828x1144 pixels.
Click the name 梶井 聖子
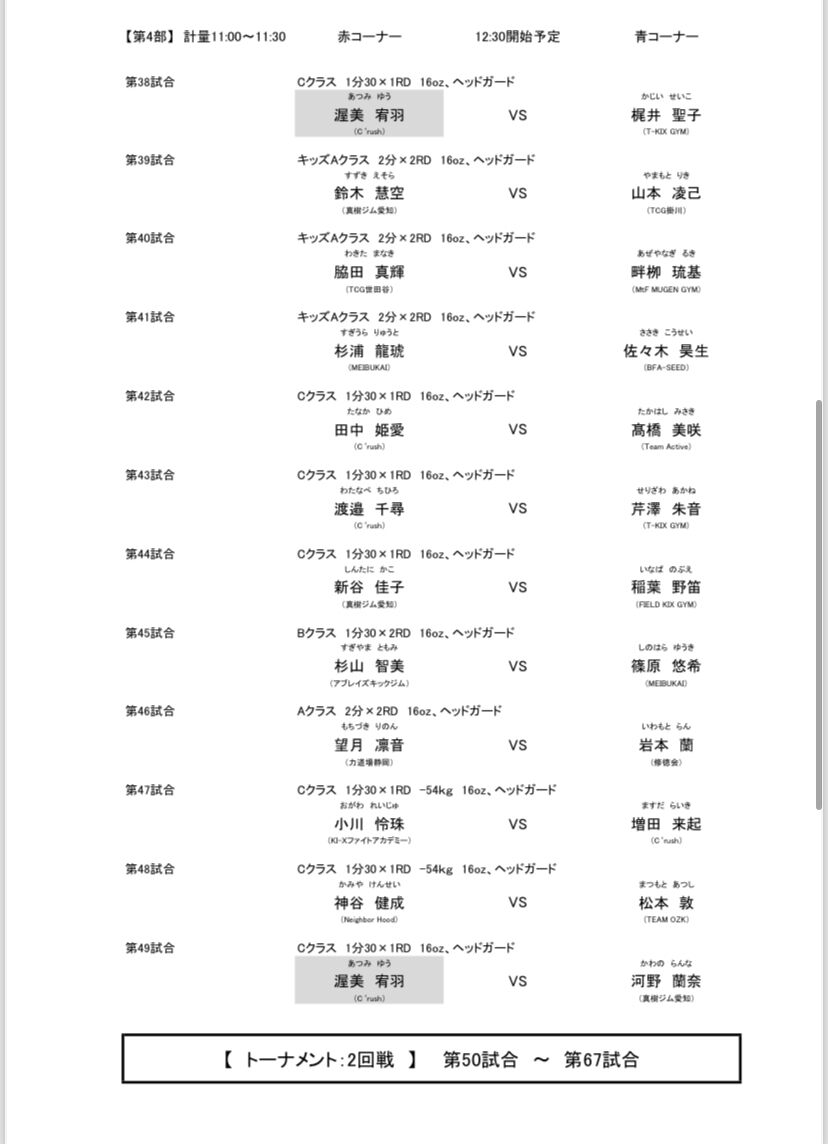click(x=666, y=115)
